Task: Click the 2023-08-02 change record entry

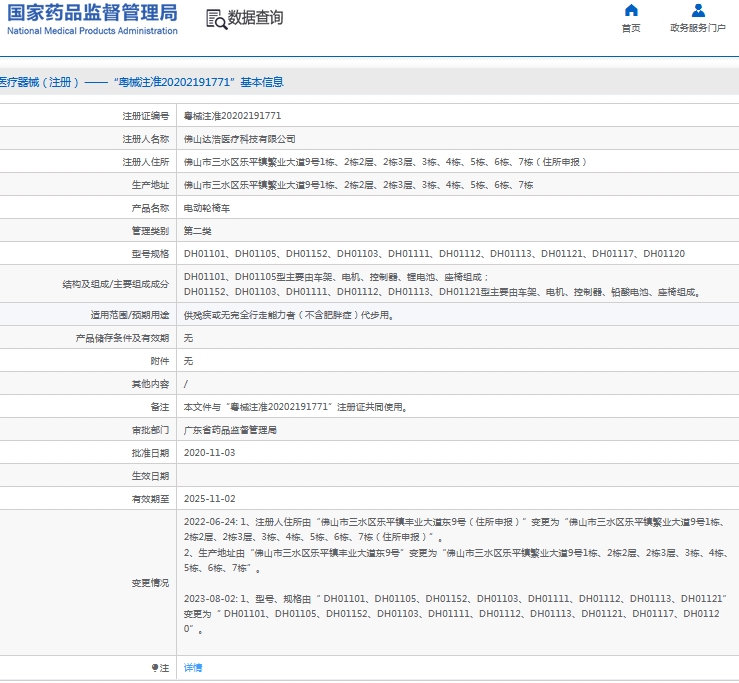Action: click(455, 614)
